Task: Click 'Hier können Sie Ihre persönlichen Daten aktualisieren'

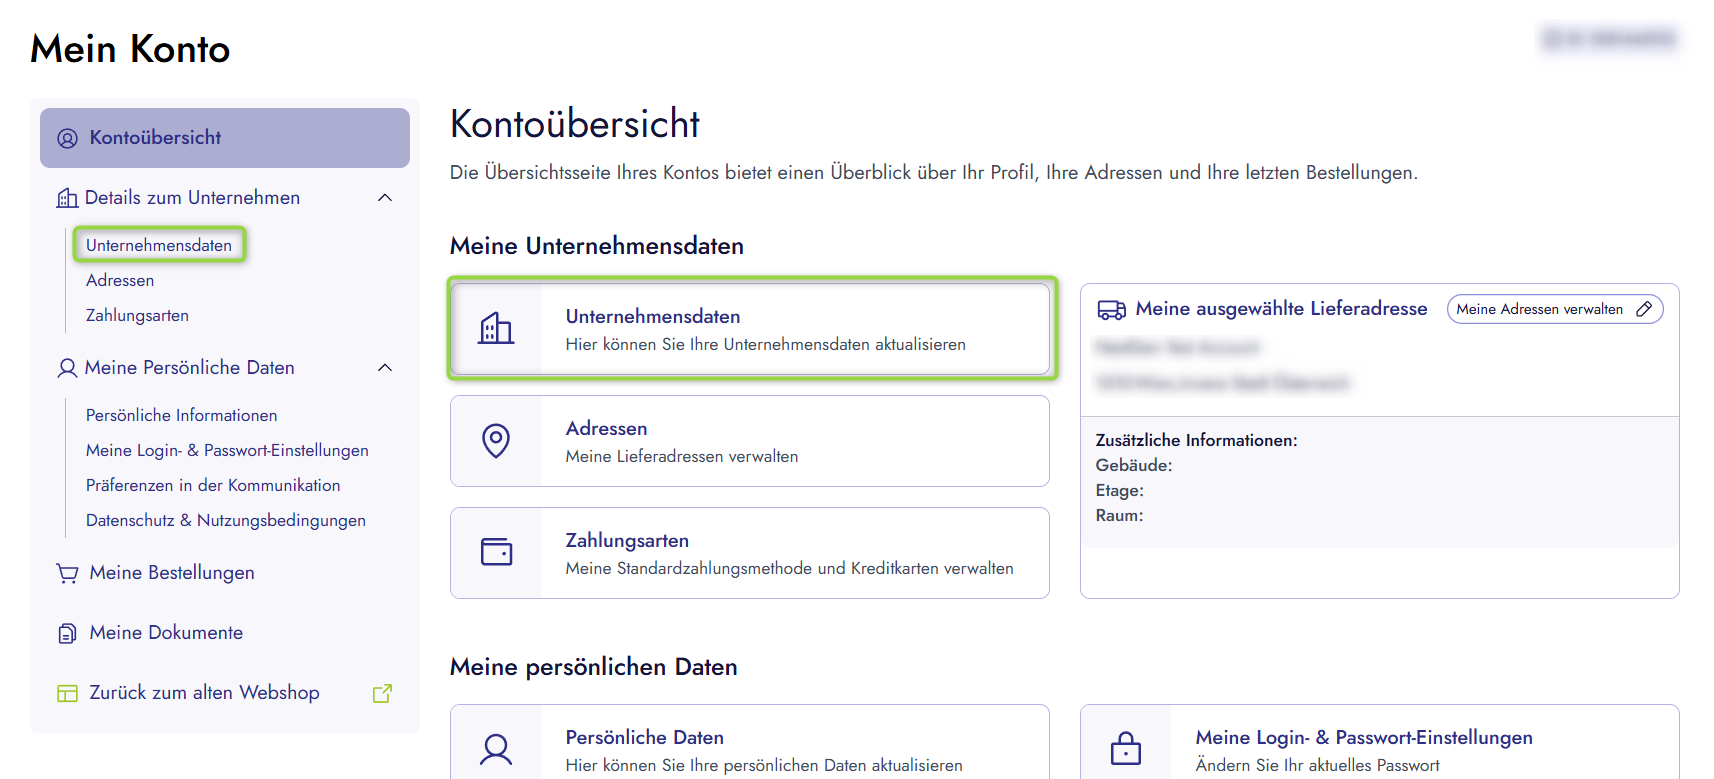Action: 764,765
